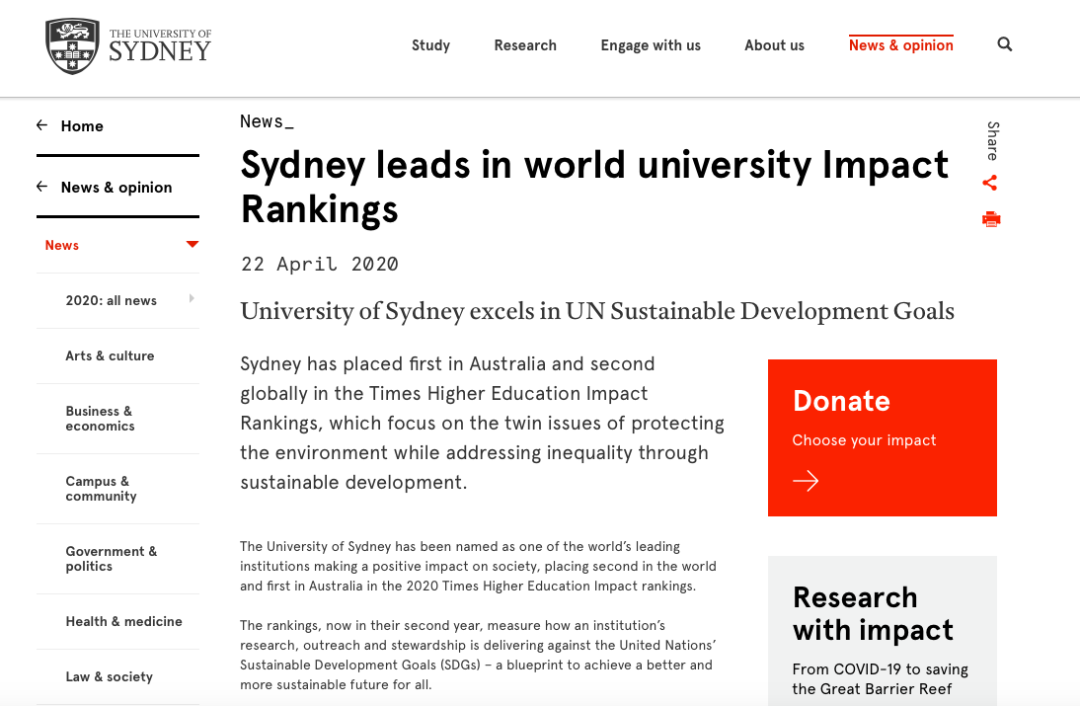Click the Donate heading in red card

tap(841, 401)
